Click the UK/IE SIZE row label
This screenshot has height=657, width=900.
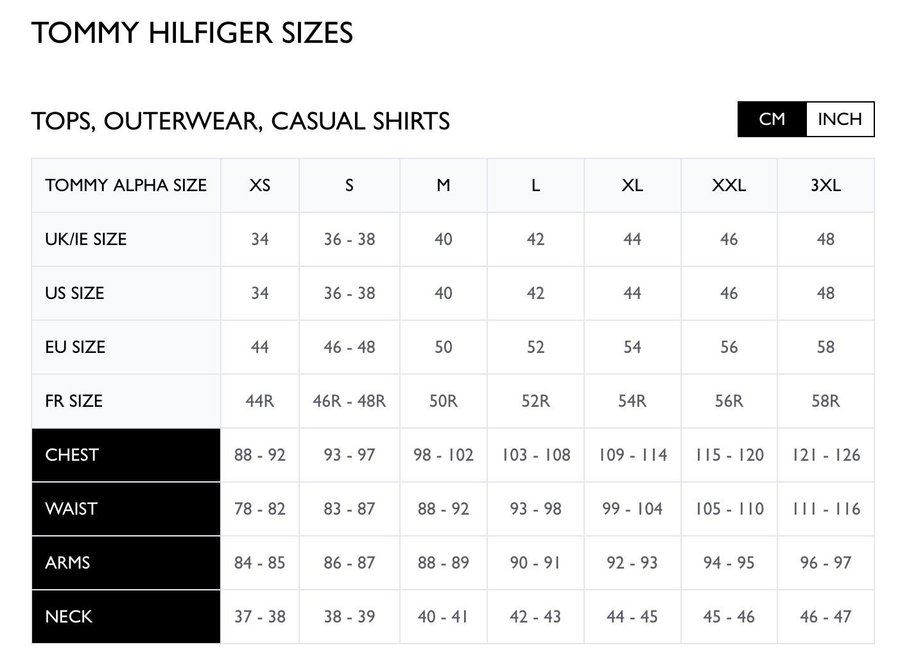click(126, 239)
